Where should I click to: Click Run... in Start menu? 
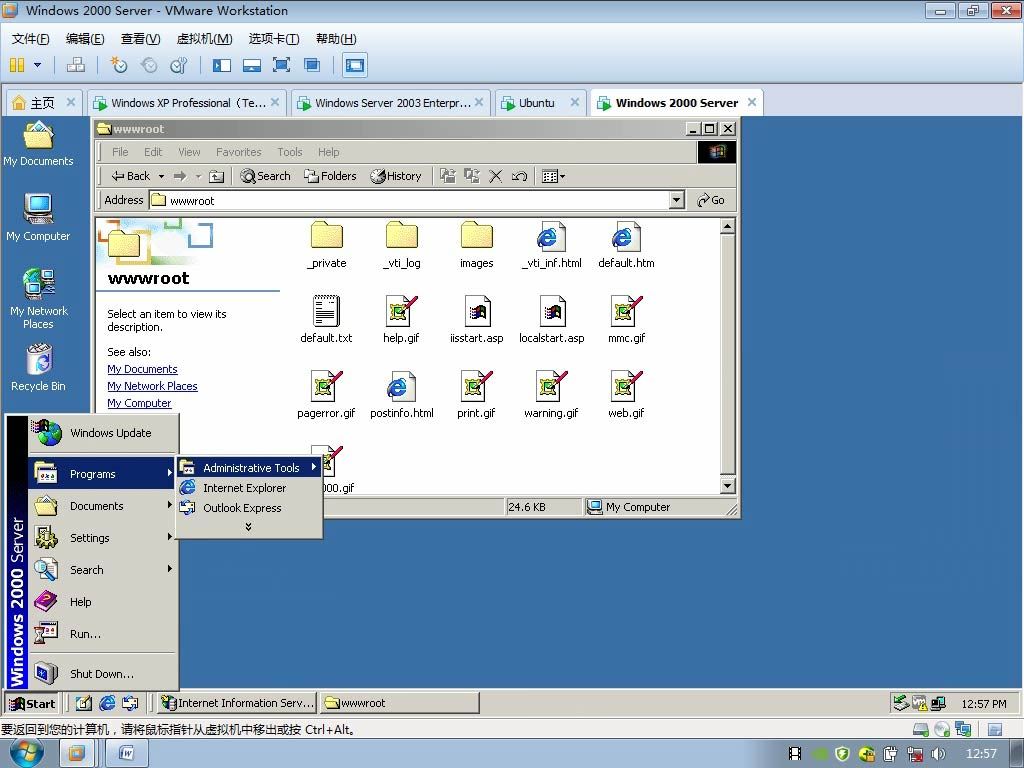pyautogui.click(x=103, y=633)
